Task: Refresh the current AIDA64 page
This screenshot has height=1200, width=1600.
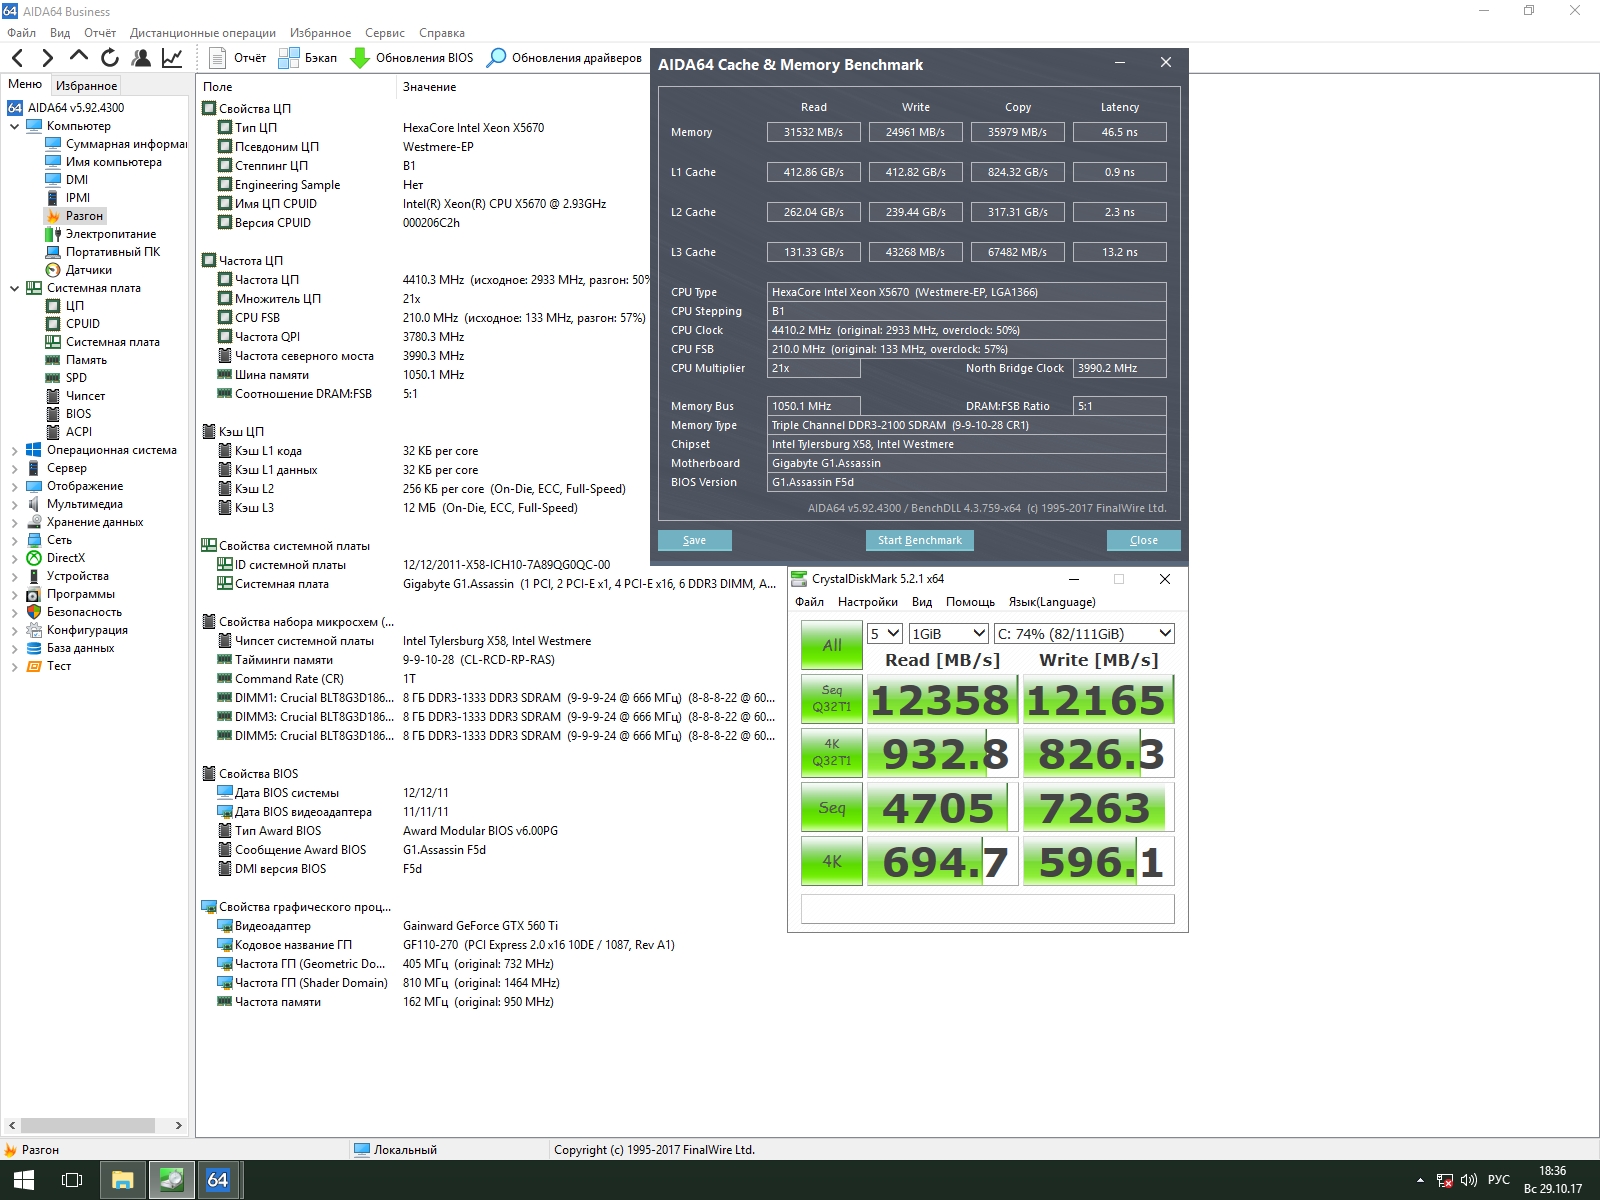Action: 110,58
